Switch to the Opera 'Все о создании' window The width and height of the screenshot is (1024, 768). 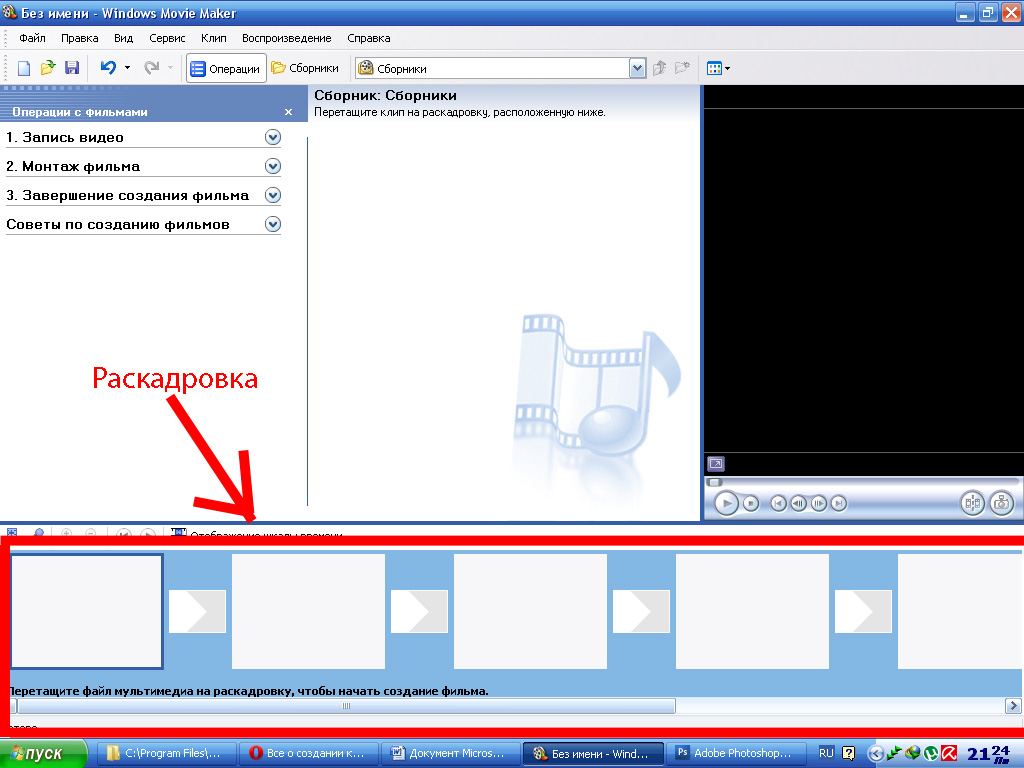tap(308, 754)
